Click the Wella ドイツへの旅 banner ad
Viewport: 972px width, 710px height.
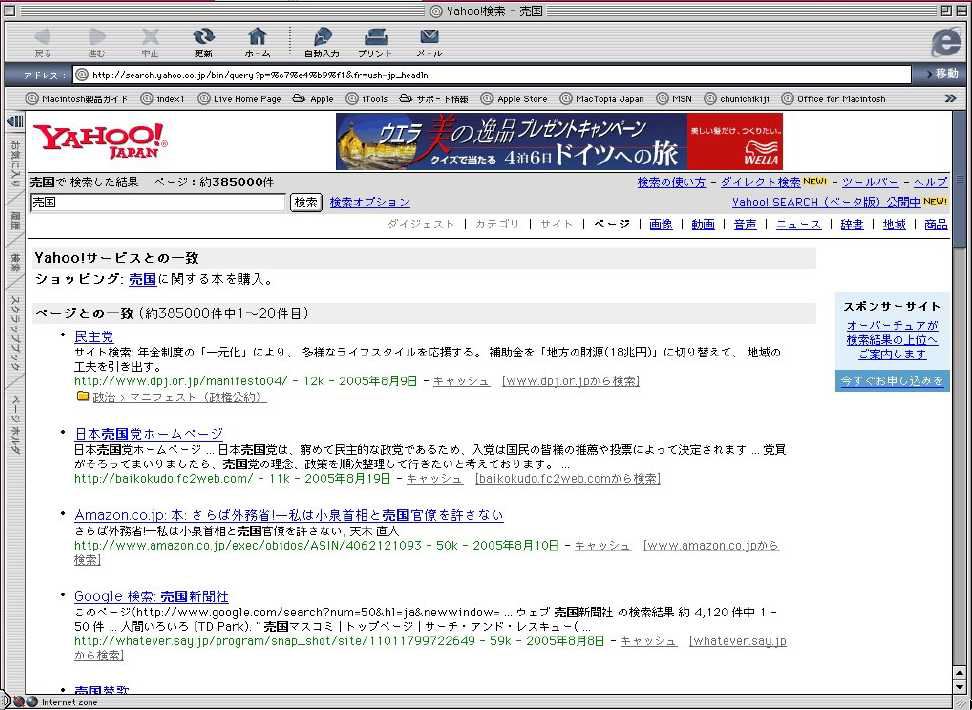(x=559, y=141)
